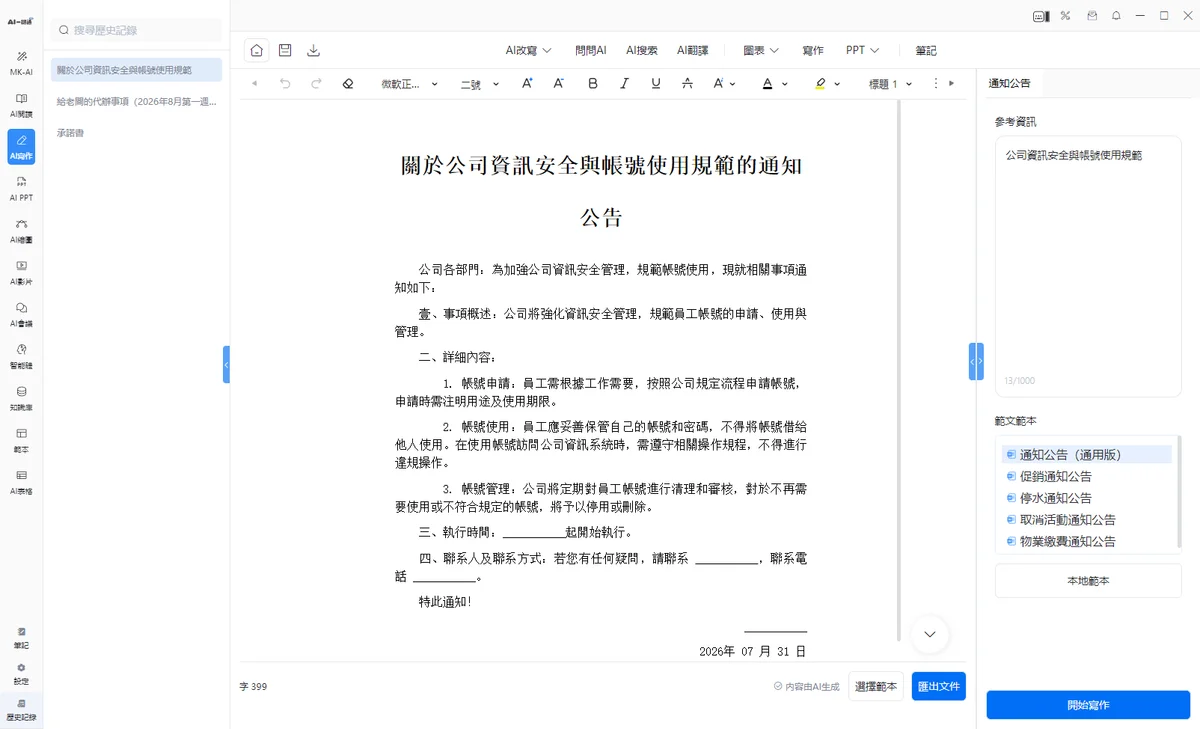Open 範本 templates in sidebar
The height and width of the screenshot is (729, 1200).
tap(21, 440)
